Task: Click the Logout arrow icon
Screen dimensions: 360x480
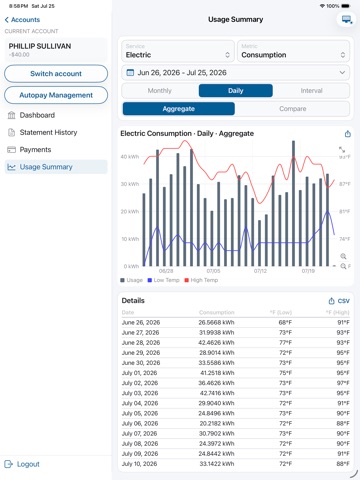Action: coord(8,464)
